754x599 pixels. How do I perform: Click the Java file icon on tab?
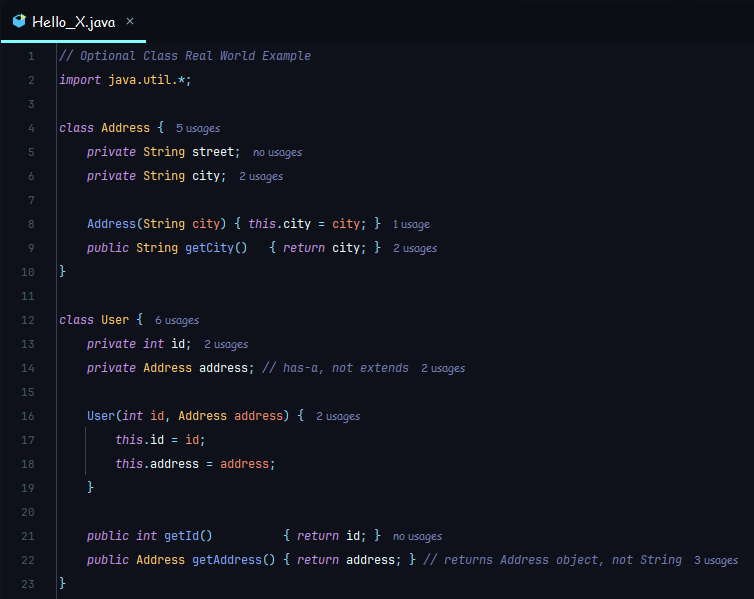click(x=19, y=21)
